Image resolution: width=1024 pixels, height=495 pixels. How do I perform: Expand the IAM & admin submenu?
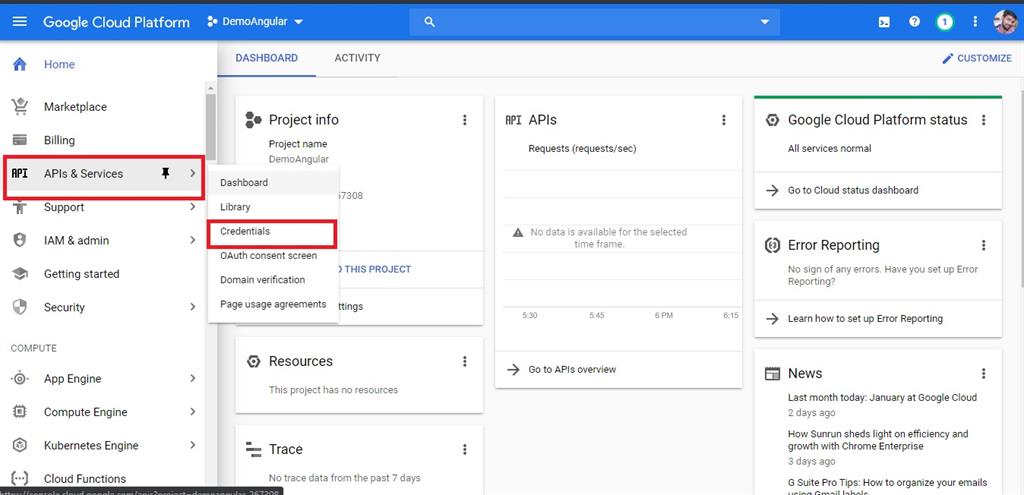click(104, 240)
